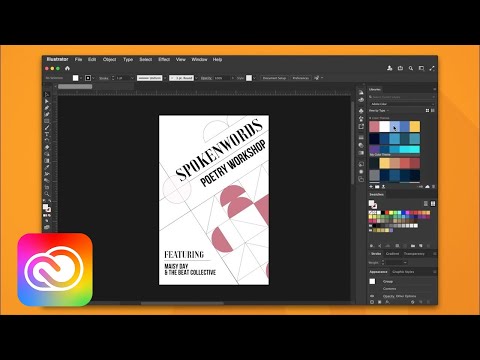Switch to the Transparency tab
Screen dimensions: 480x360
pos(414,254)
